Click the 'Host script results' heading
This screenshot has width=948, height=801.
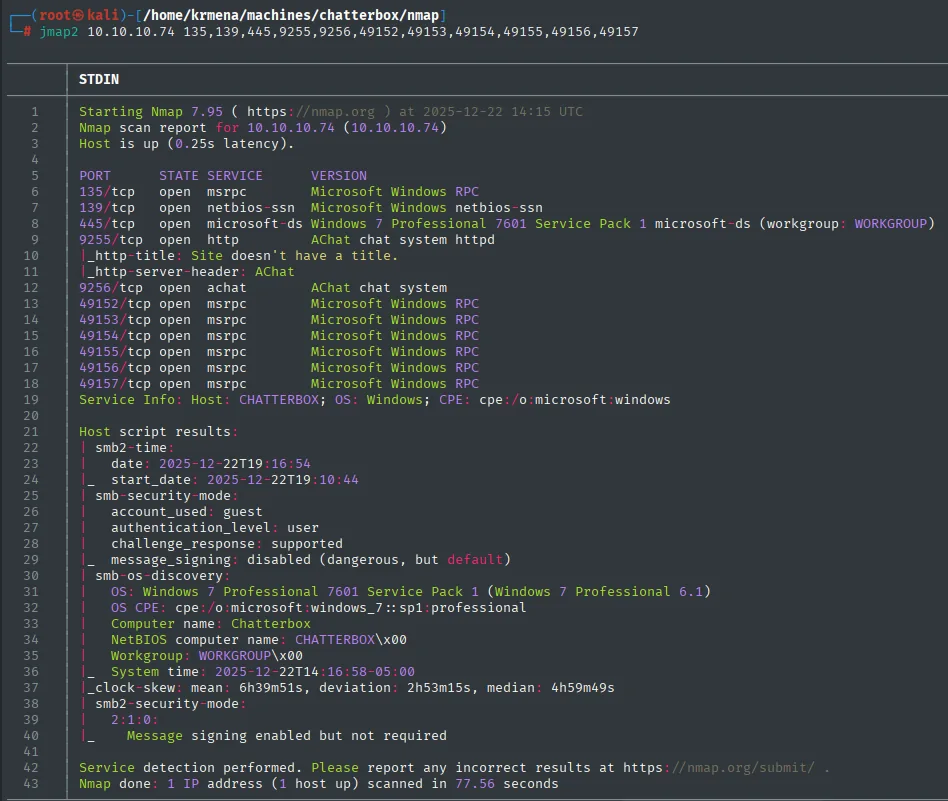[158, 432]
